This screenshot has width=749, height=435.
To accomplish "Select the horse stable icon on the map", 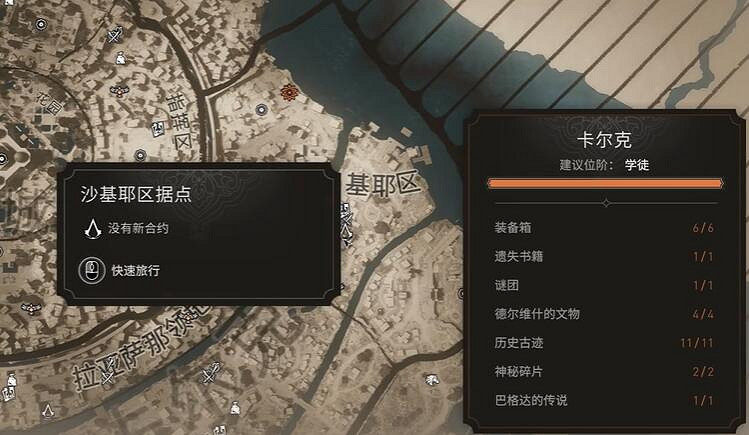I will tap(431, 380).
